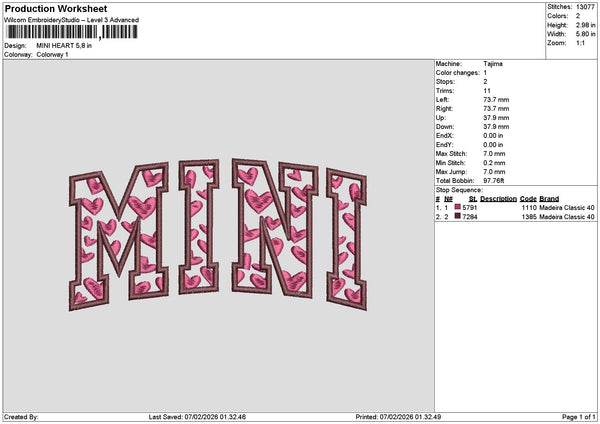Click the pink 5791 thread color swatch
600x424 pixels.
coord(457,207)
